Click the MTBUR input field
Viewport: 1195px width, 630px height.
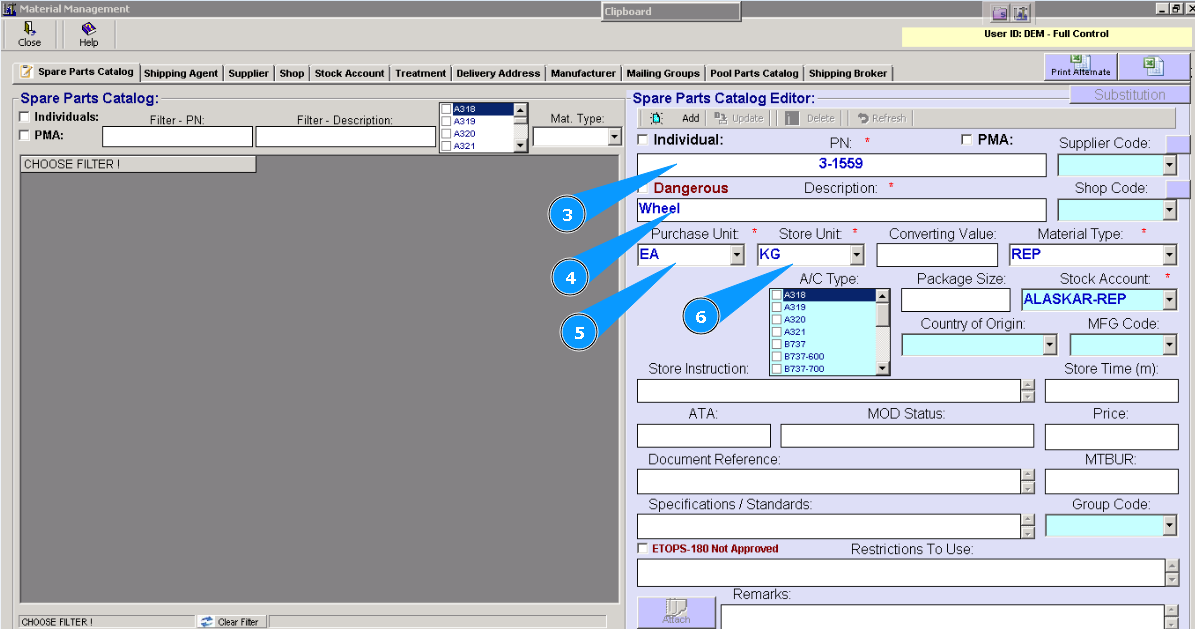coord(1111,481)
